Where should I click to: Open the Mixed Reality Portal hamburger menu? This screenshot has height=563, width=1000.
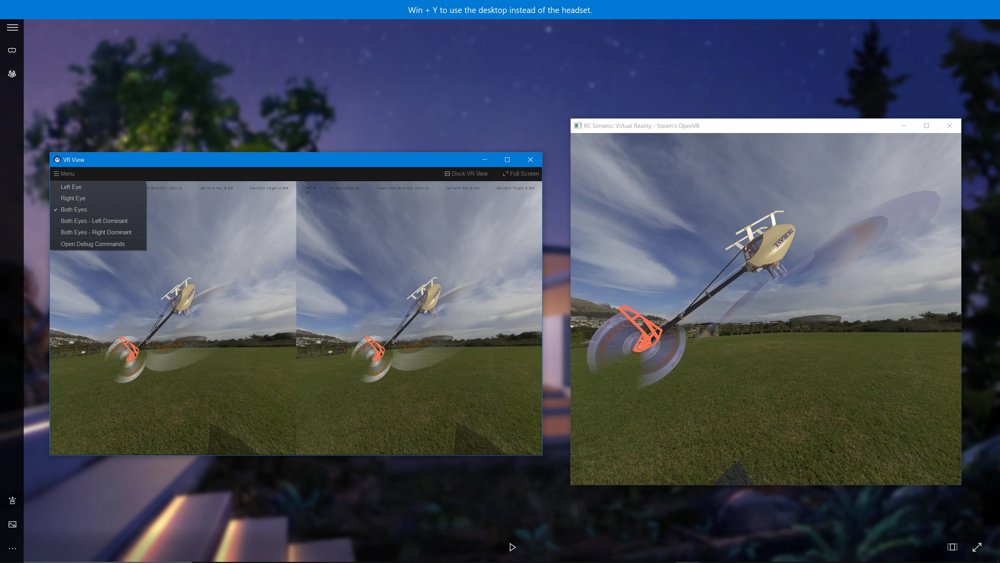click(x=12, y=27)
